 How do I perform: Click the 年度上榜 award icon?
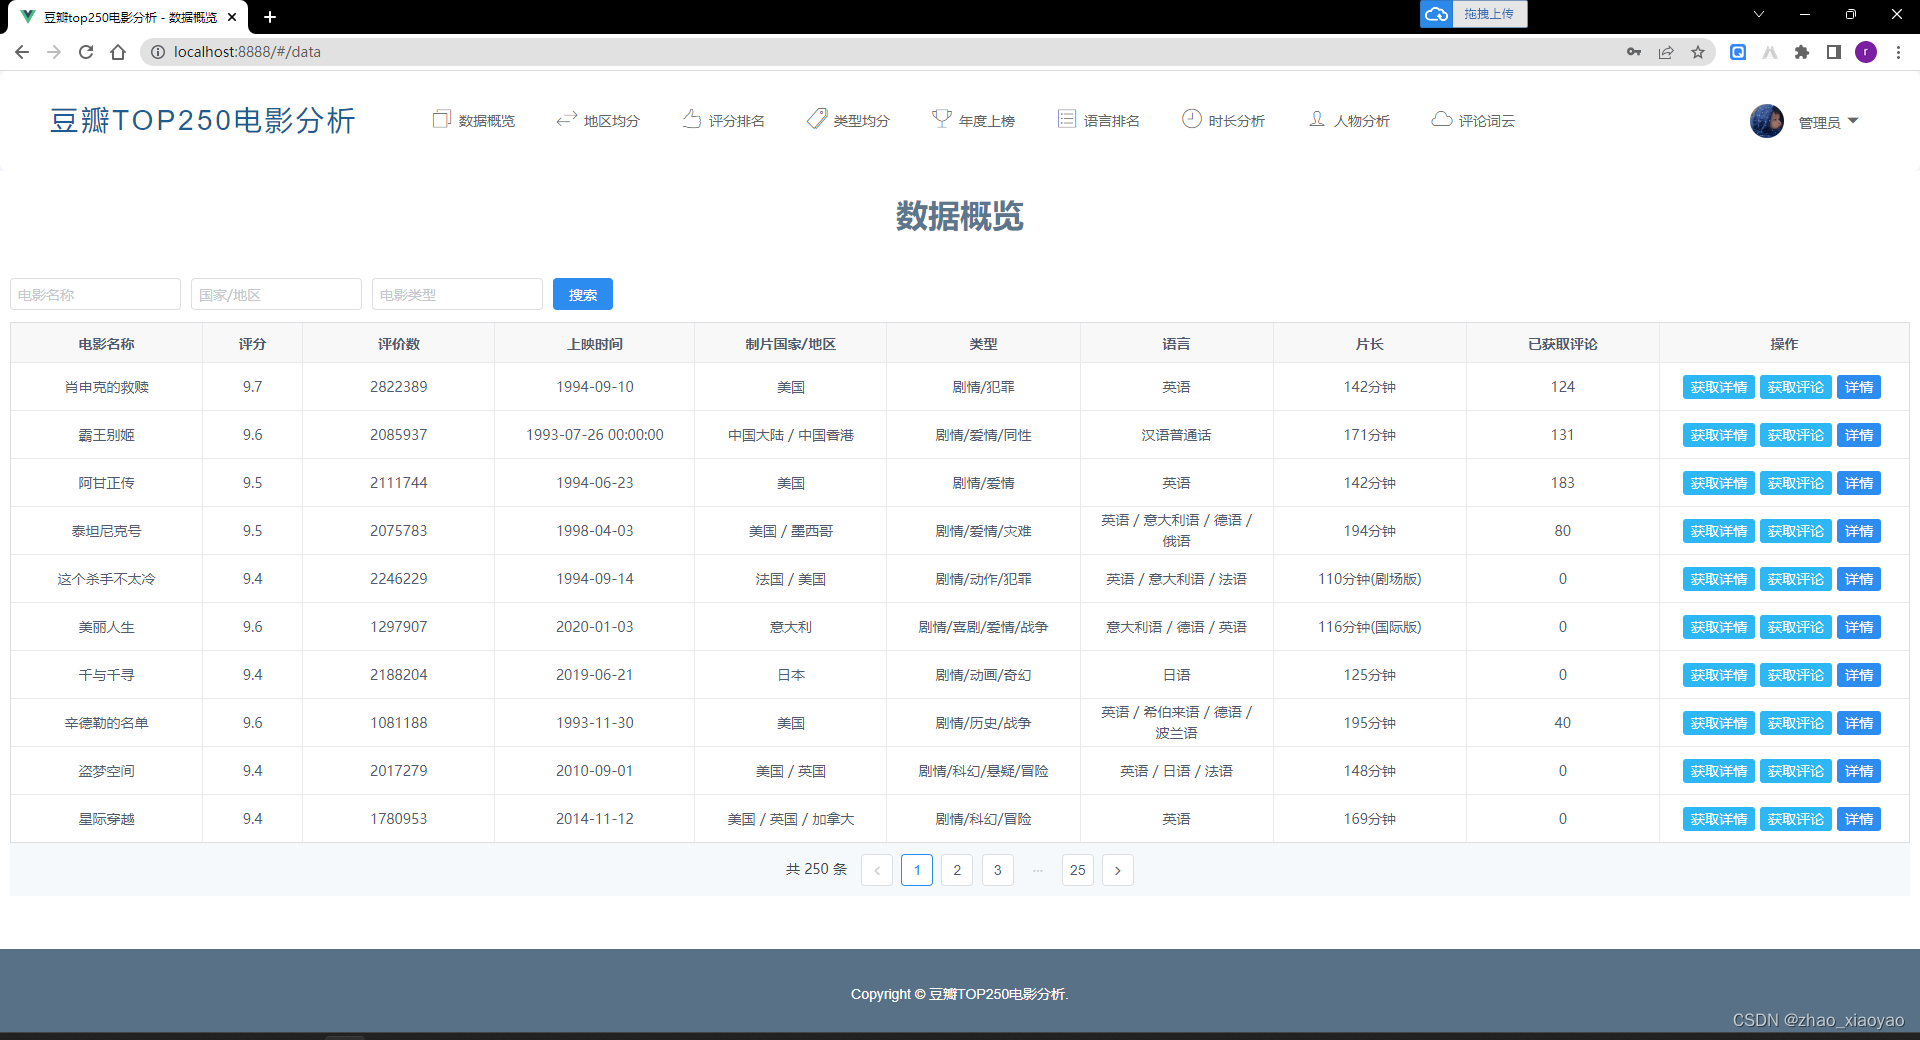click(941, 118)
